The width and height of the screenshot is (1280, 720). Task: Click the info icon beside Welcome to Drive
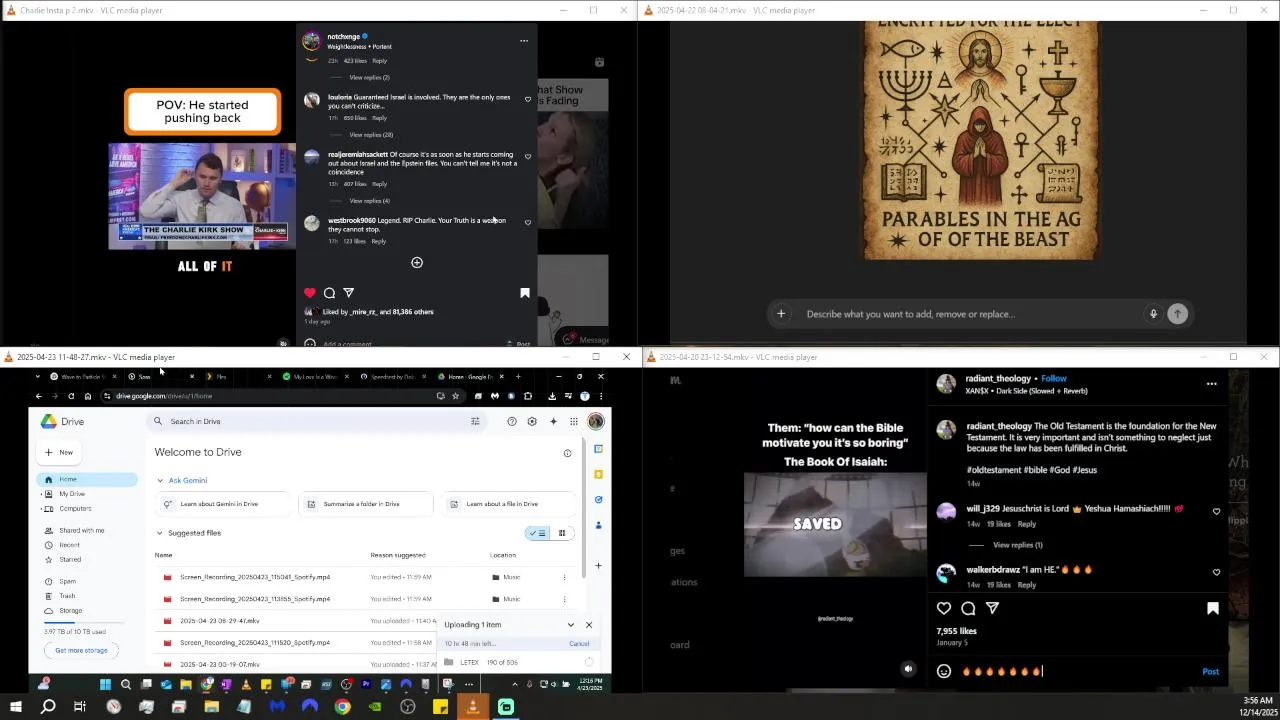point(567,453)
